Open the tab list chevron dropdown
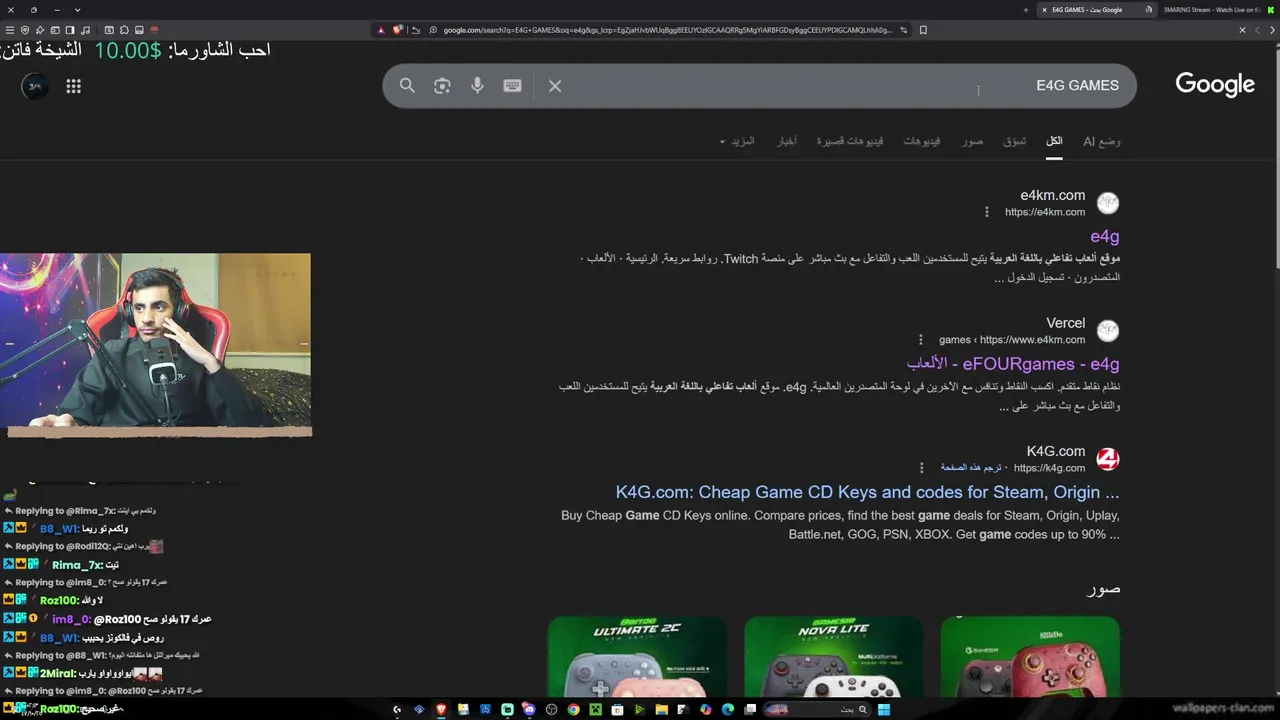The image size is (1280, 720). tap(77, 10)
